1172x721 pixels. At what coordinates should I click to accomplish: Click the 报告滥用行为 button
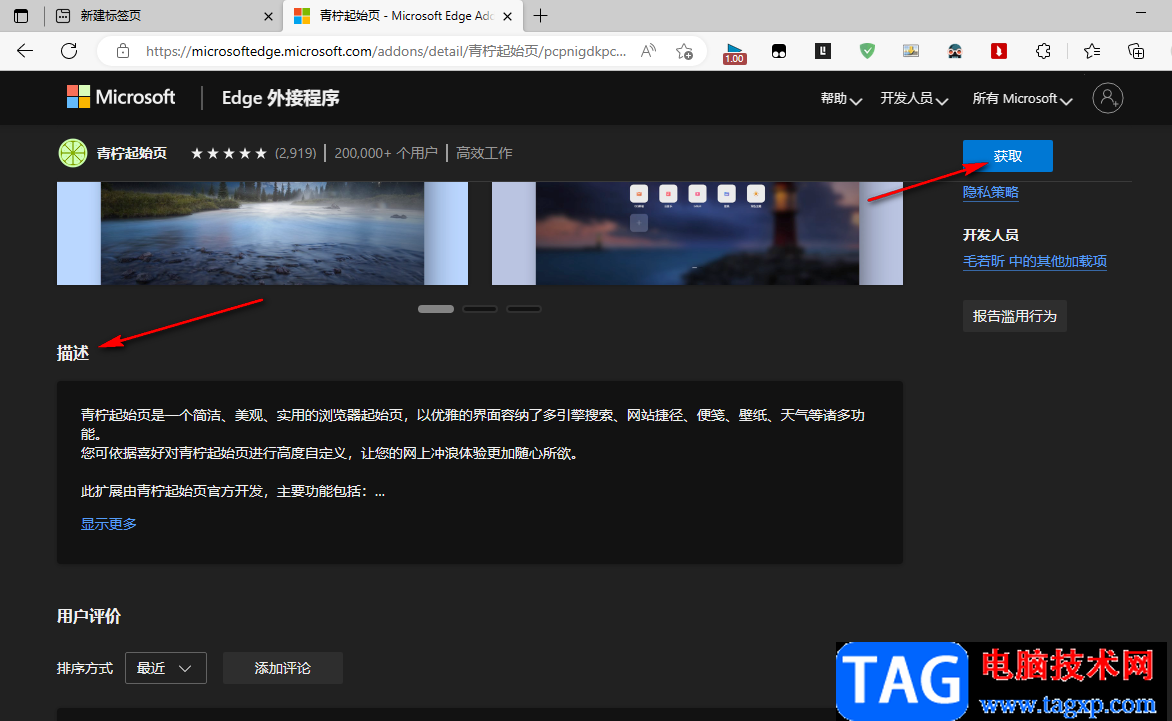point(1014,316)
